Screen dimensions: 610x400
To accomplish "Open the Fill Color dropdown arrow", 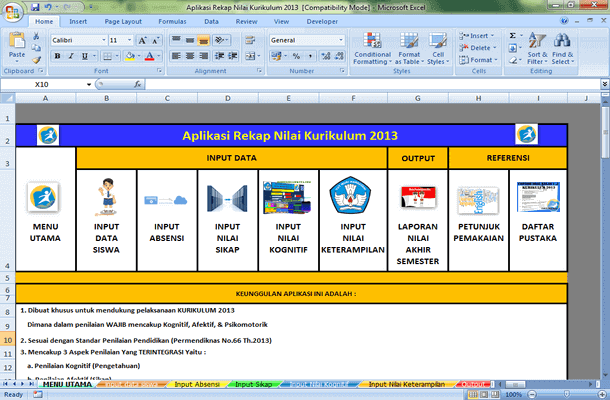I will (138, 56).
